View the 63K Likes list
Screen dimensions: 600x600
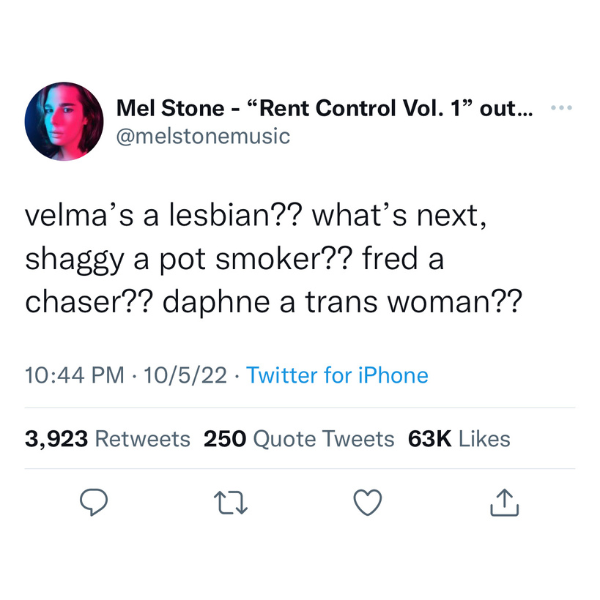click(x=459, y=439)
